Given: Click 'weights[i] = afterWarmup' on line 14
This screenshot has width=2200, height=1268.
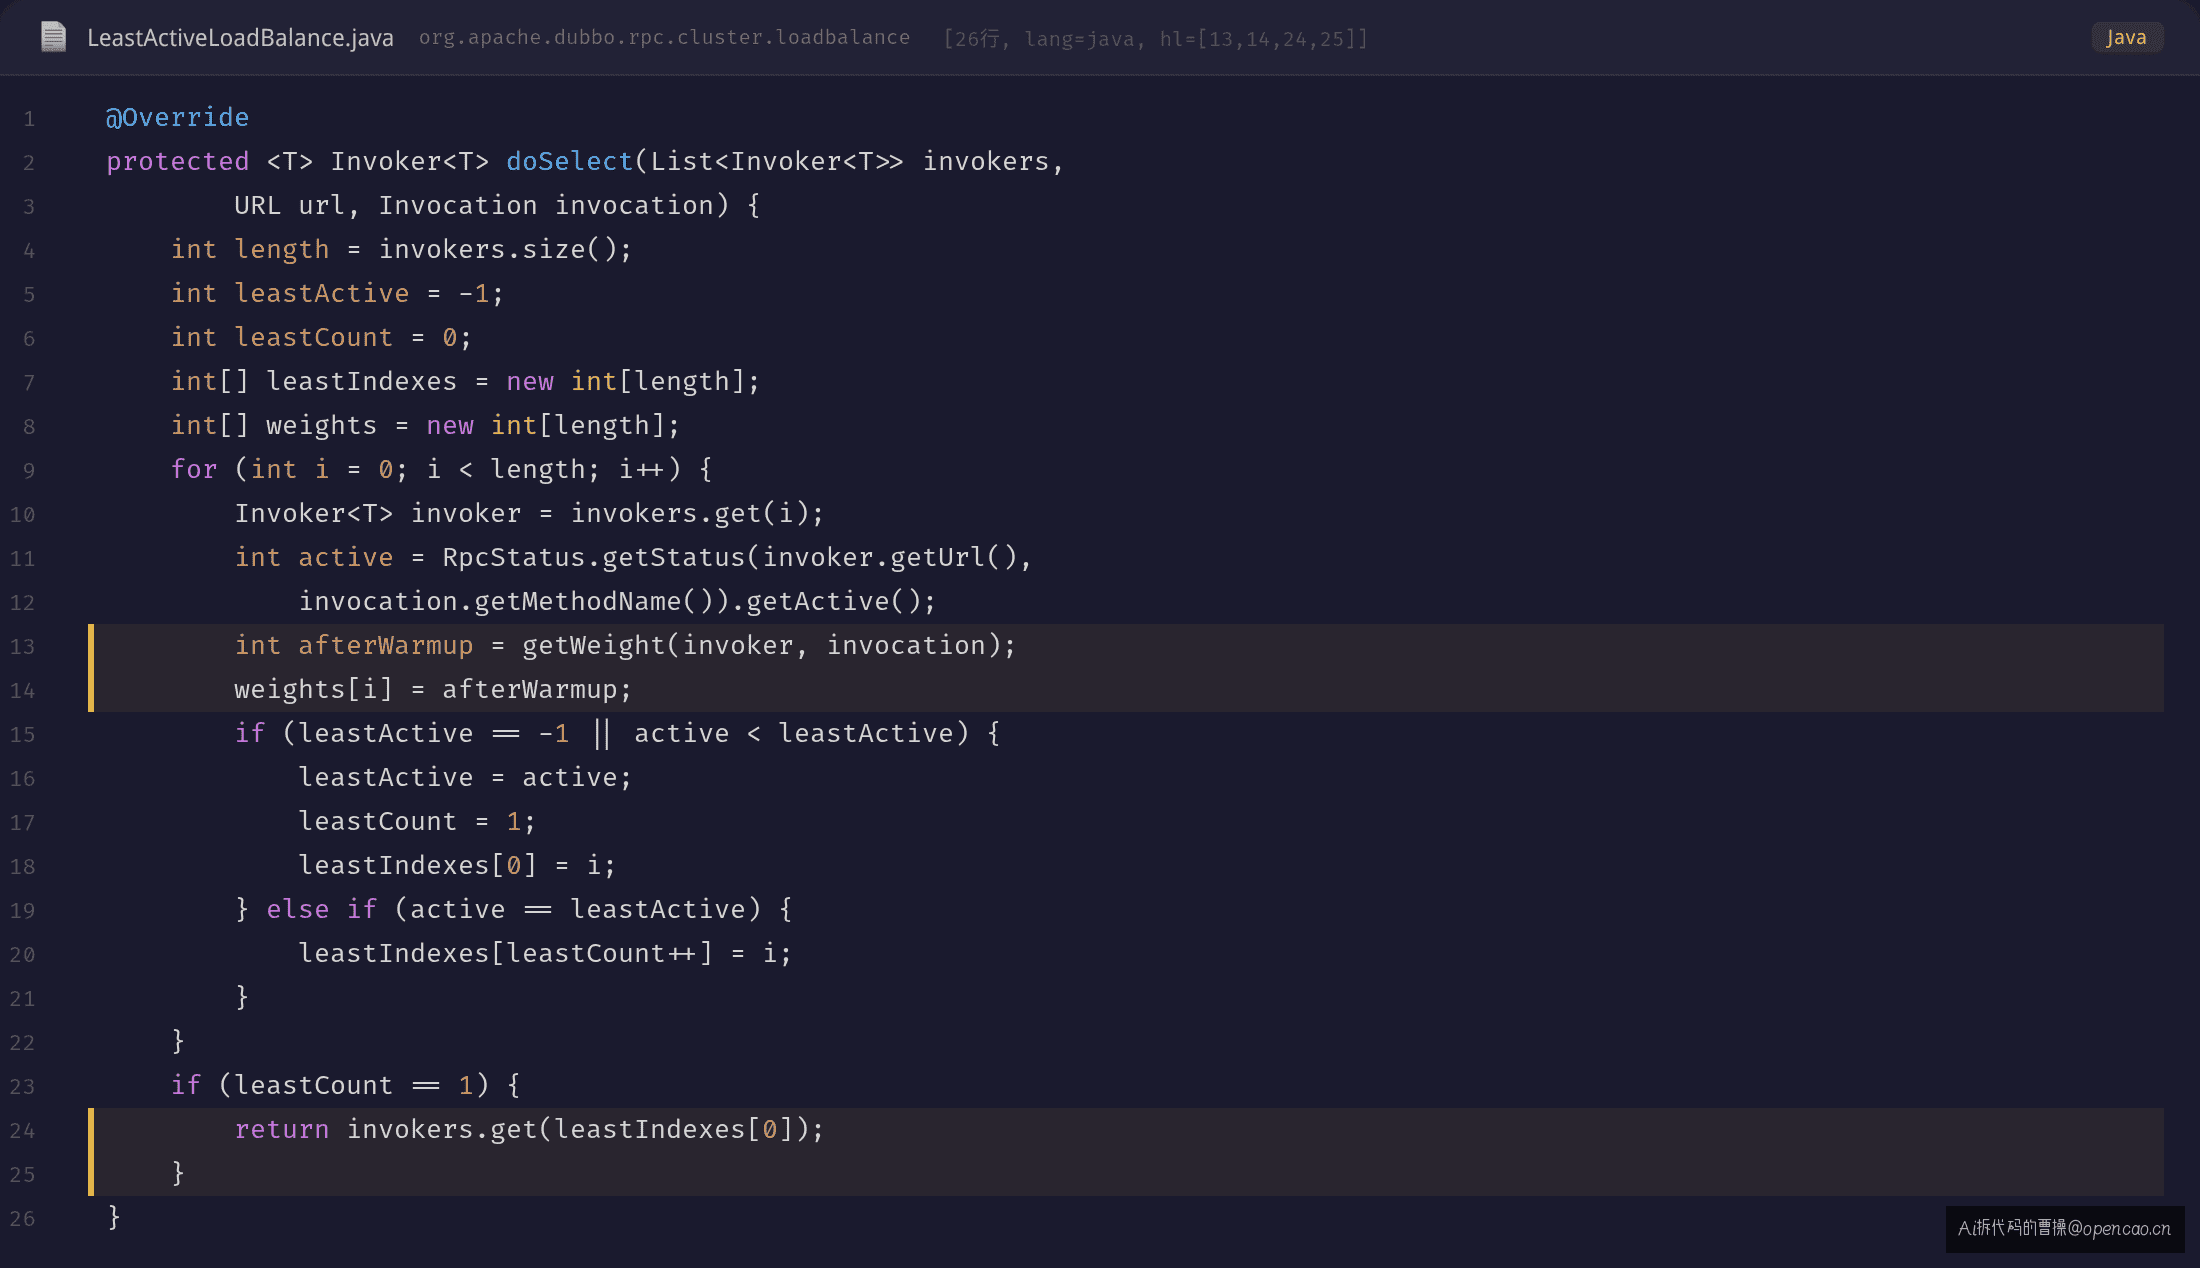Looking at the screenshot, I should pos(425,689).
